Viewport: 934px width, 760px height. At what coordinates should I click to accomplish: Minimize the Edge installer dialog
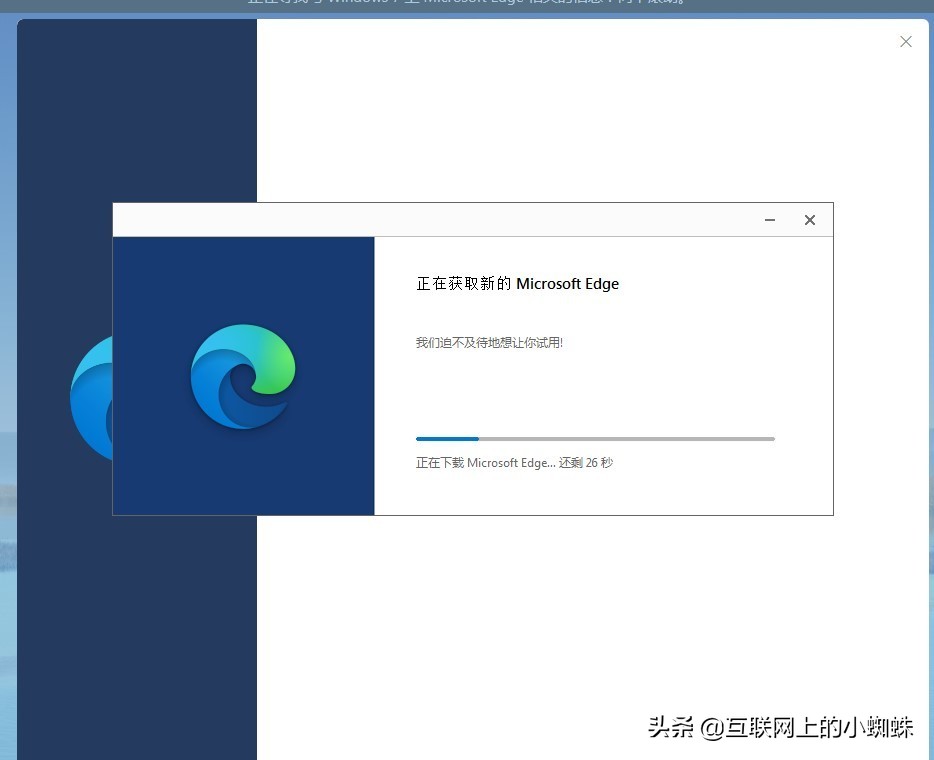(769, 220)
